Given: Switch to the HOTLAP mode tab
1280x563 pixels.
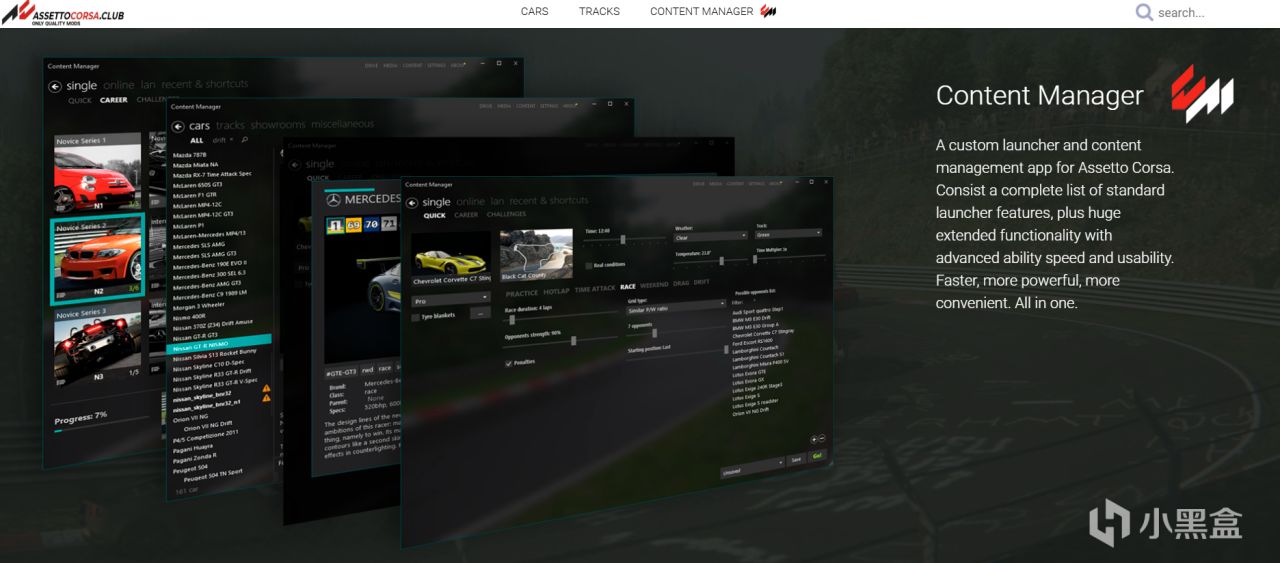Looking at the screenshot, I should pyautogui.click(x=556, y=291).
